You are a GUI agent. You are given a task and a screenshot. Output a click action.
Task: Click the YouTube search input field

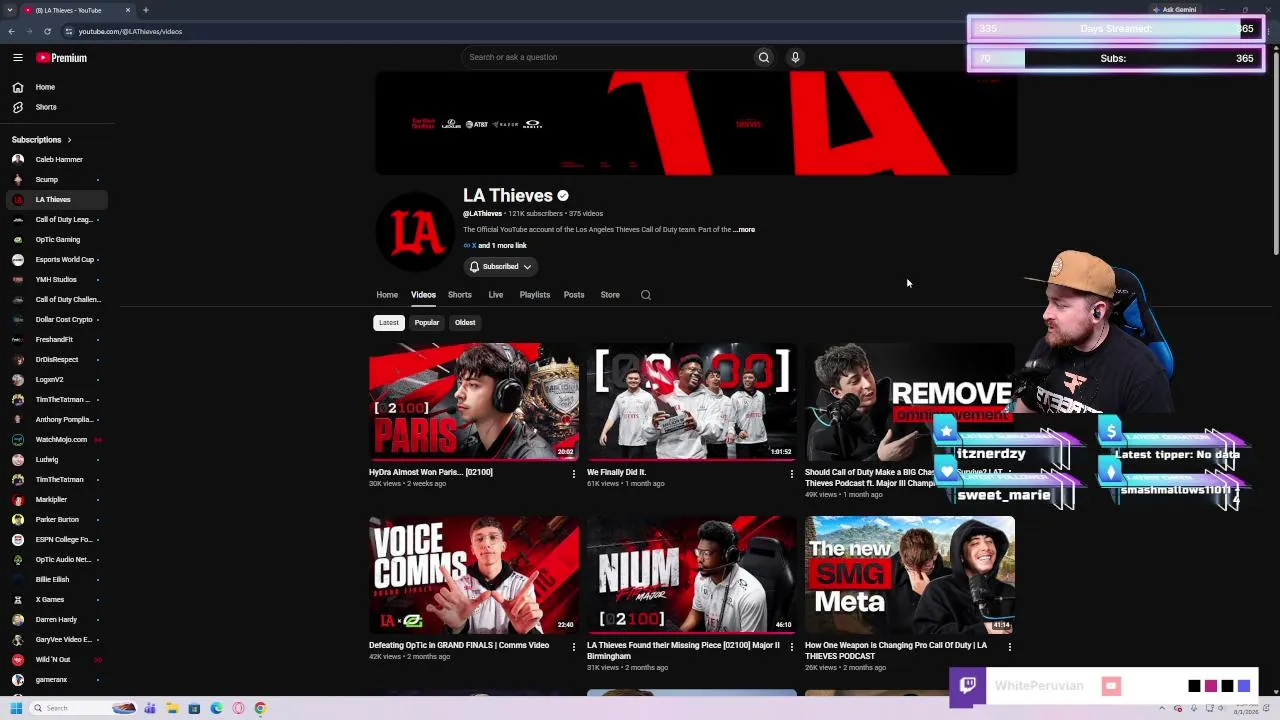click(x=608, y=57)
